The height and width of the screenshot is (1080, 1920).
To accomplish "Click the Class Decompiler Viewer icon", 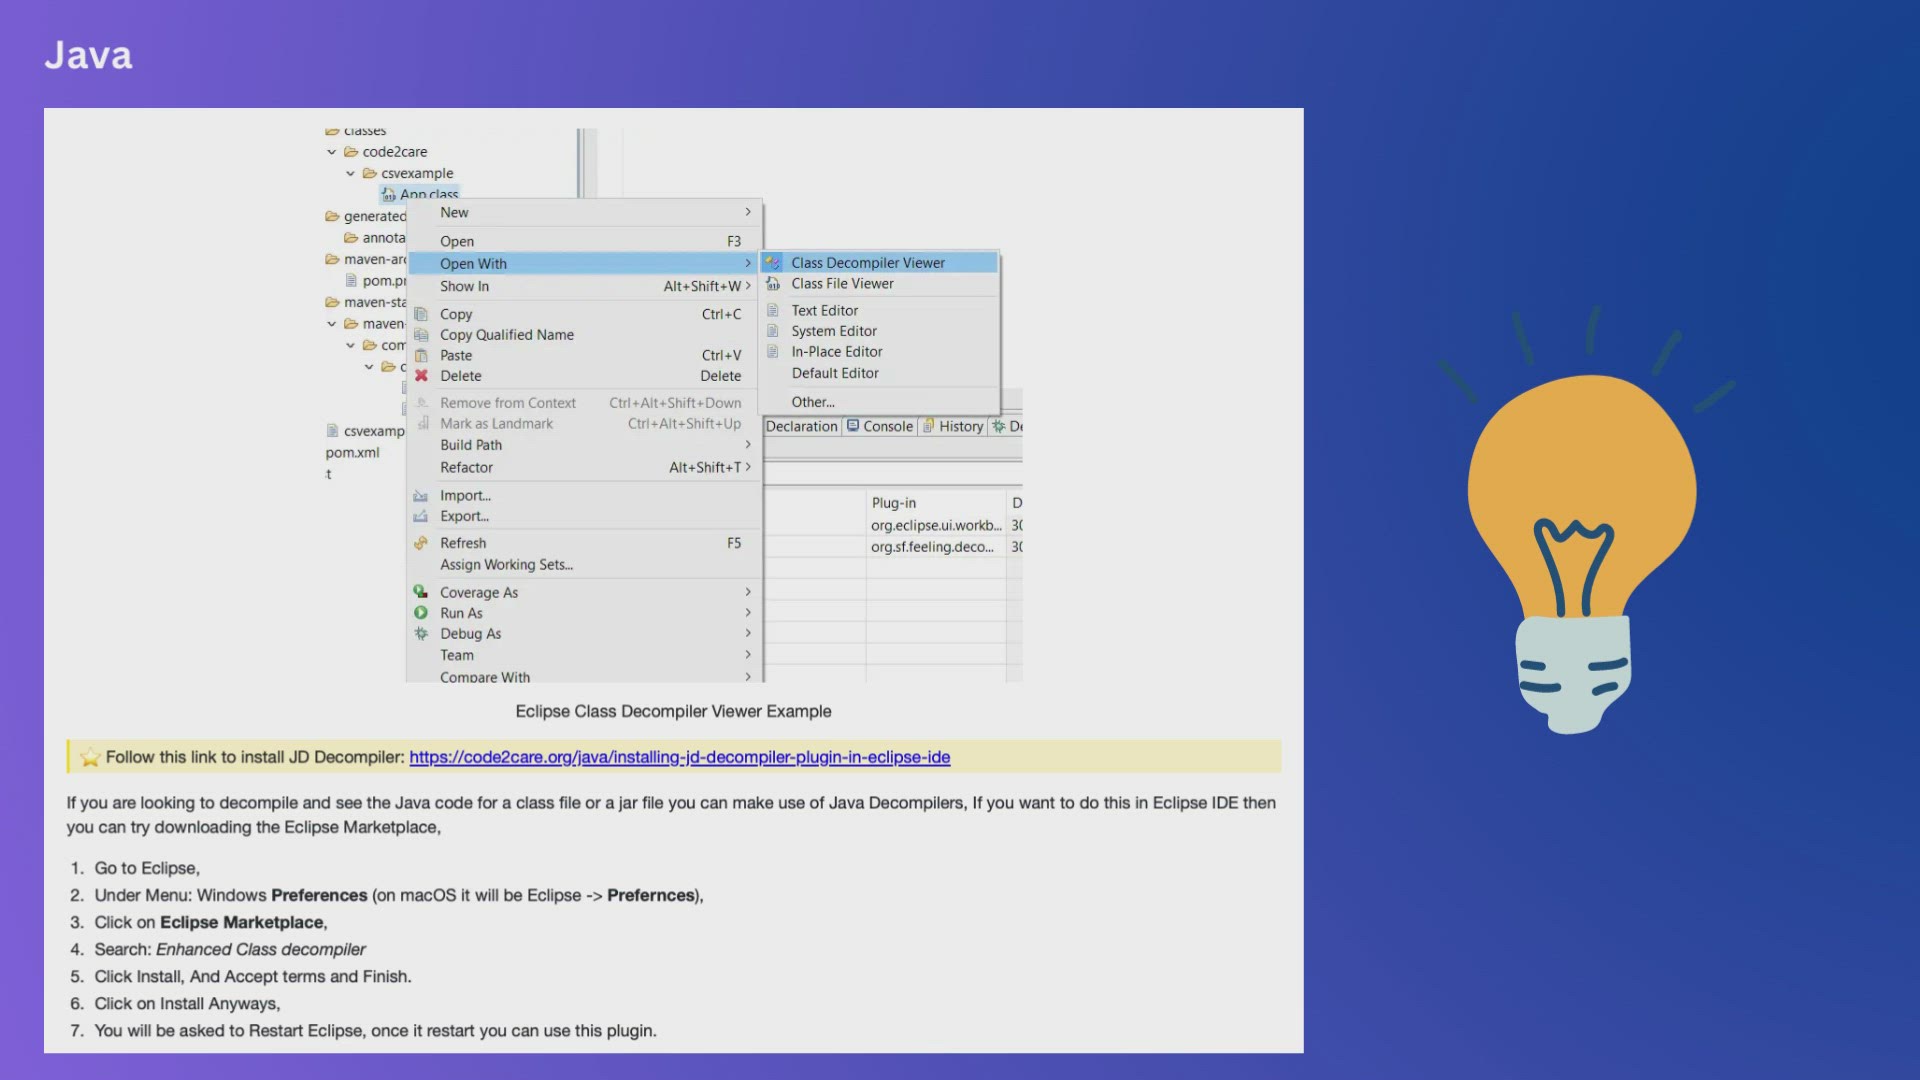I will [x=773, y=263].
